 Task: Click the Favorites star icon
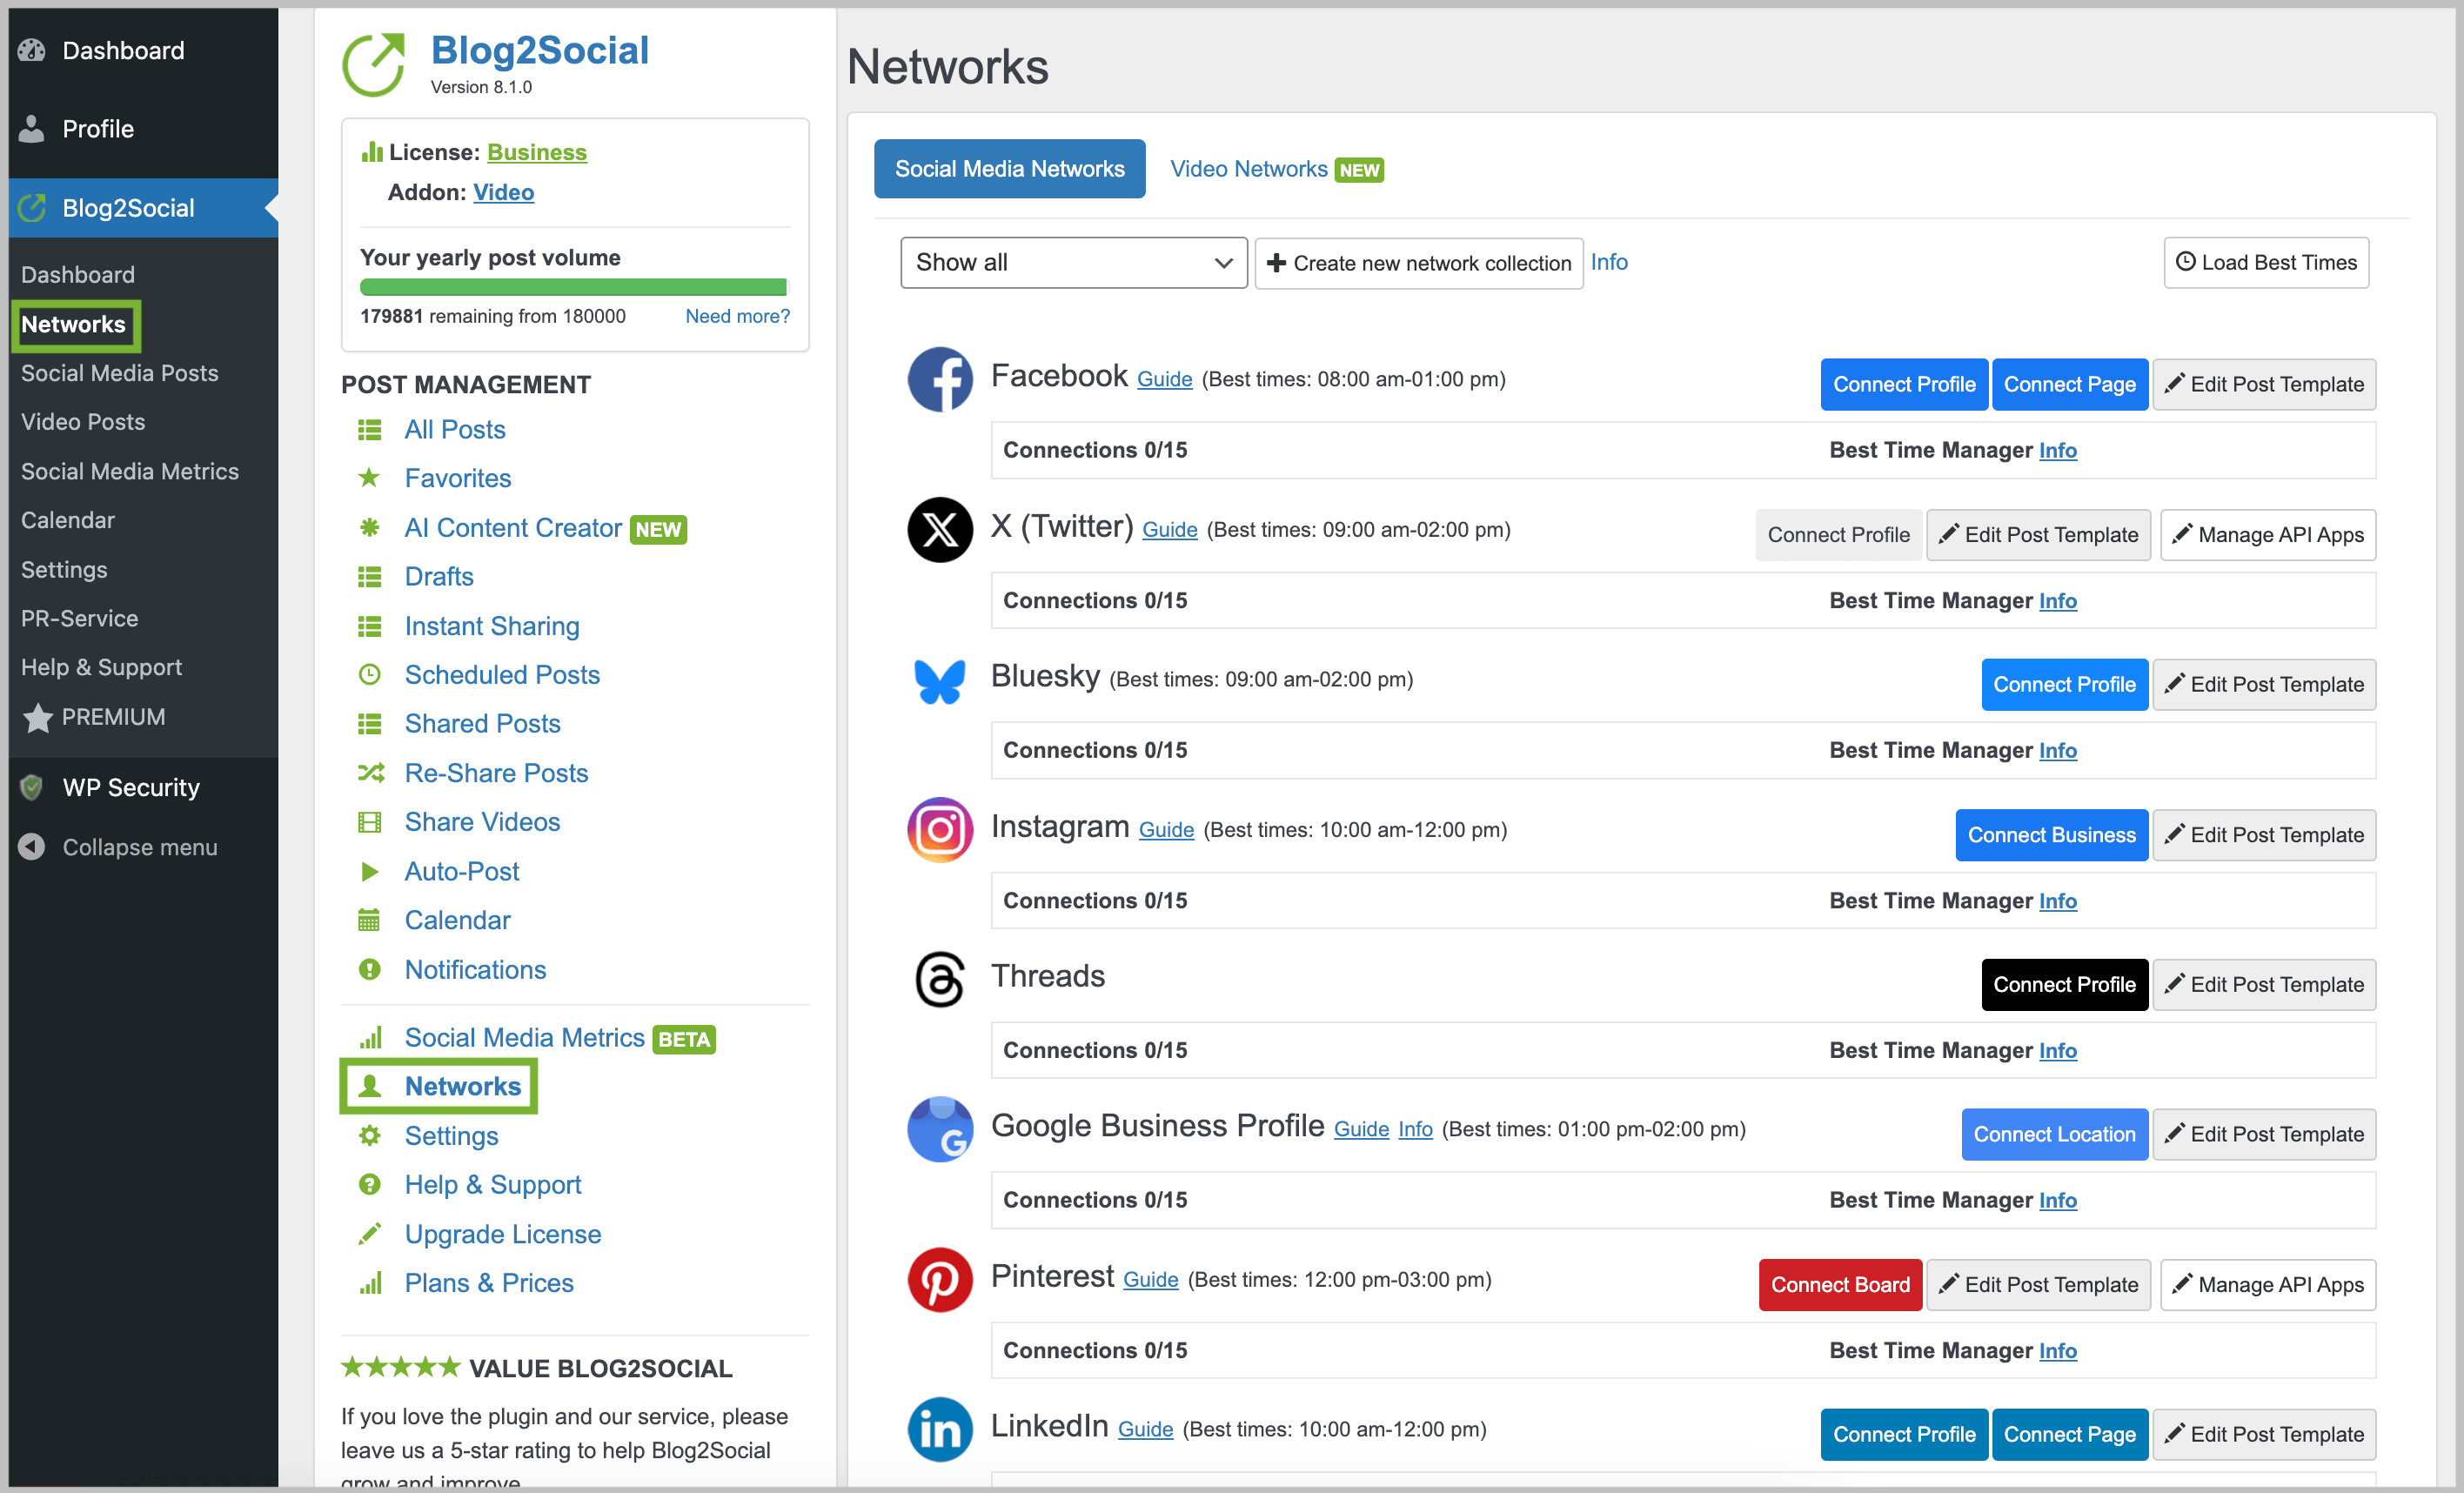tap(369, 478)
